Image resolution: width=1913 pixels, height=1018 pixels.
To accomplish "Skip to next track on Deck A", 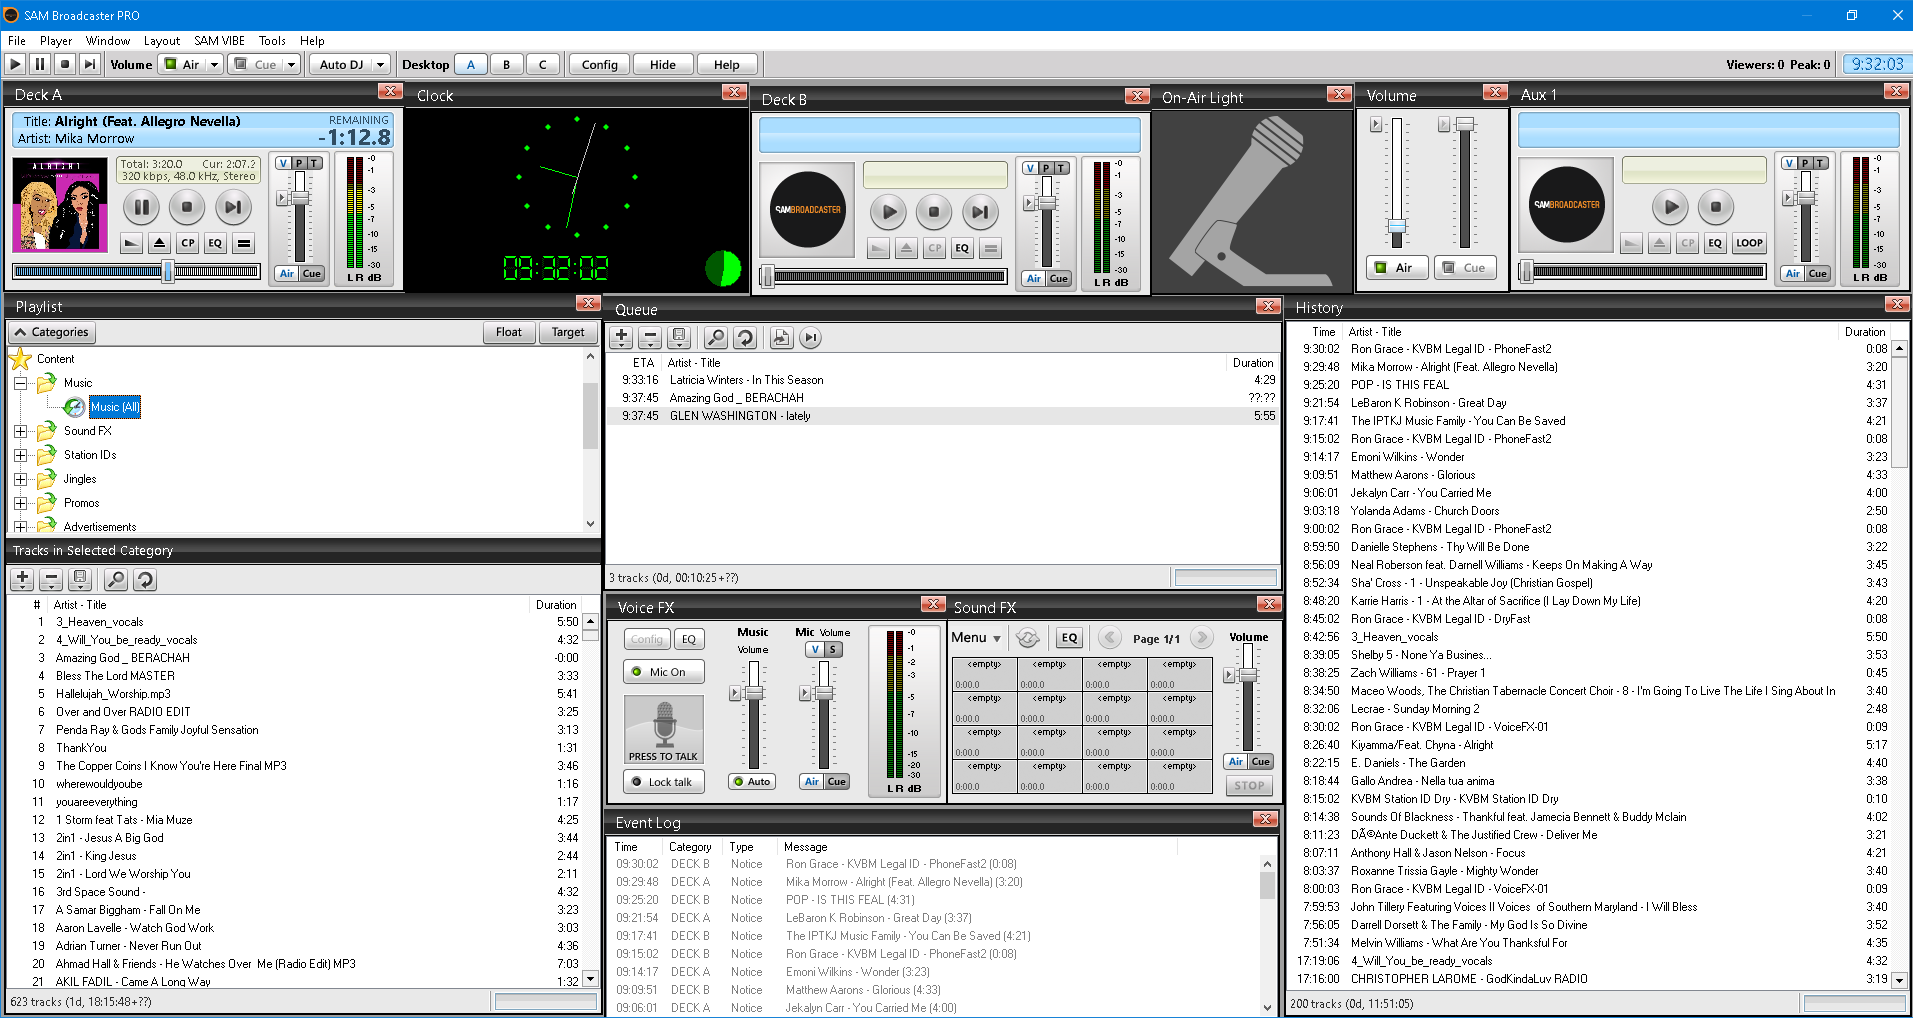I will pyautogui.click(x=233, y=207).
